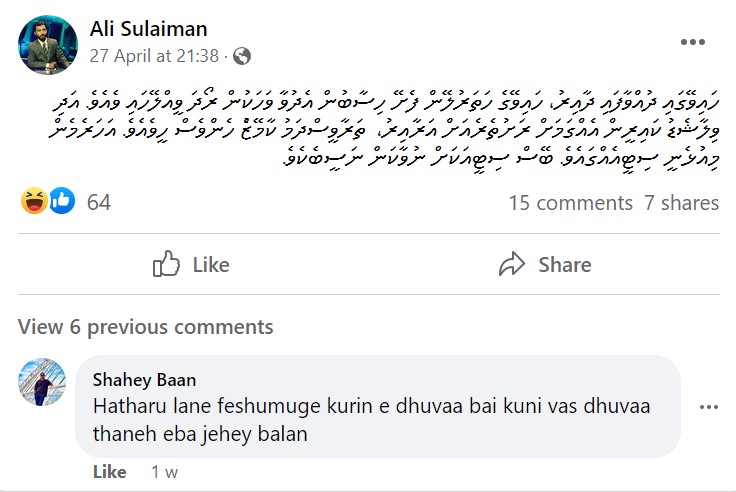
Task: Open the comment options three-dot menu
Action: click(x=708, y=408)
